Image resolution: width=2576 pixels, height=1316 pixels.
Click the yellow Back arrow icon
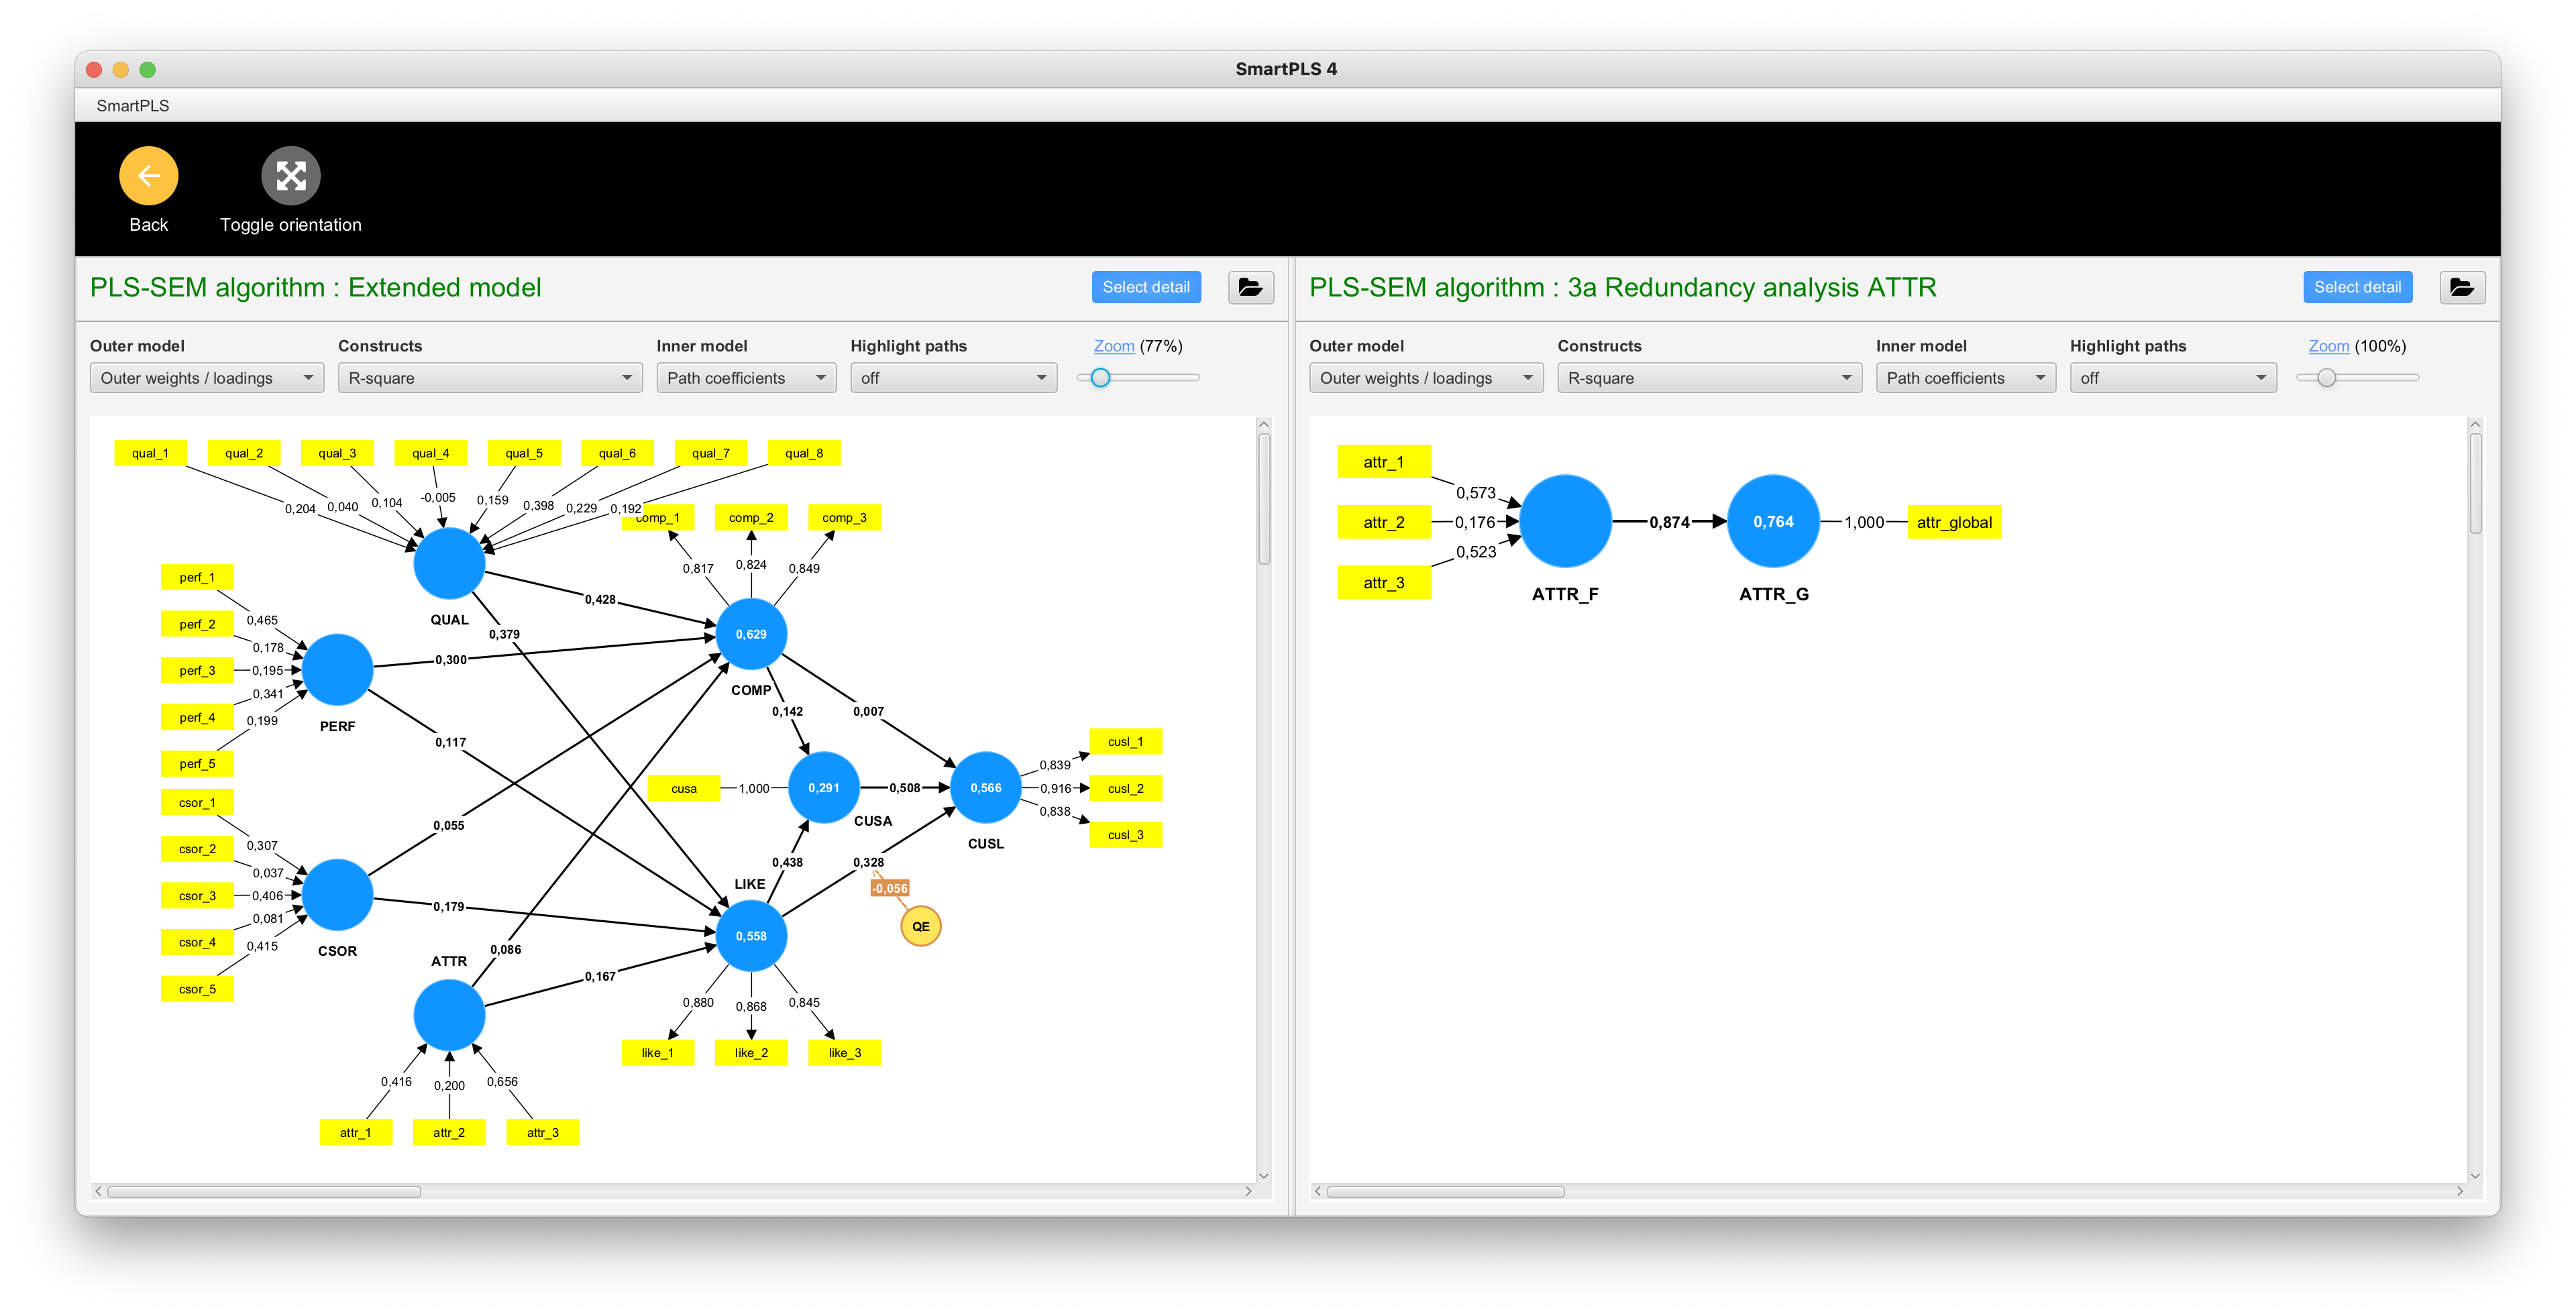click(x=148, y=176)
